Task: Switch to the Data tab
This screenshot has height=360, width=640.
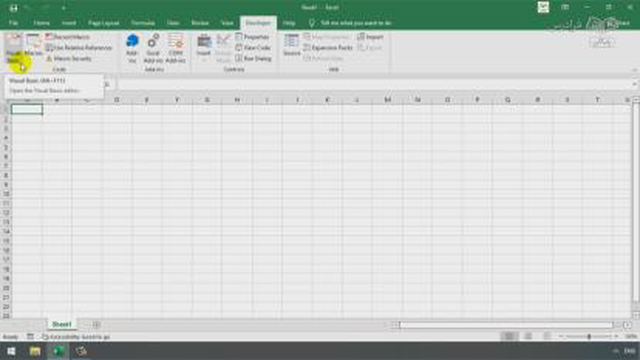Action: tap(173, 23)
